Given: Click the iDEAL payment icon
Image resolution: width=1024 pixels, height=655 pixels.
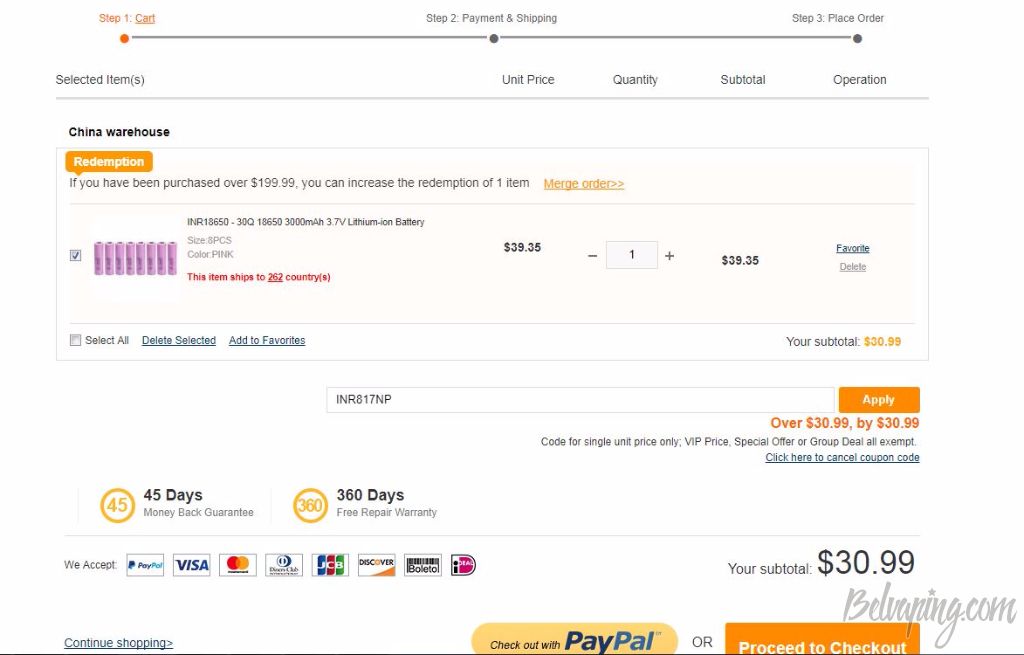Looking at the screenshot, I should [463, 565].
